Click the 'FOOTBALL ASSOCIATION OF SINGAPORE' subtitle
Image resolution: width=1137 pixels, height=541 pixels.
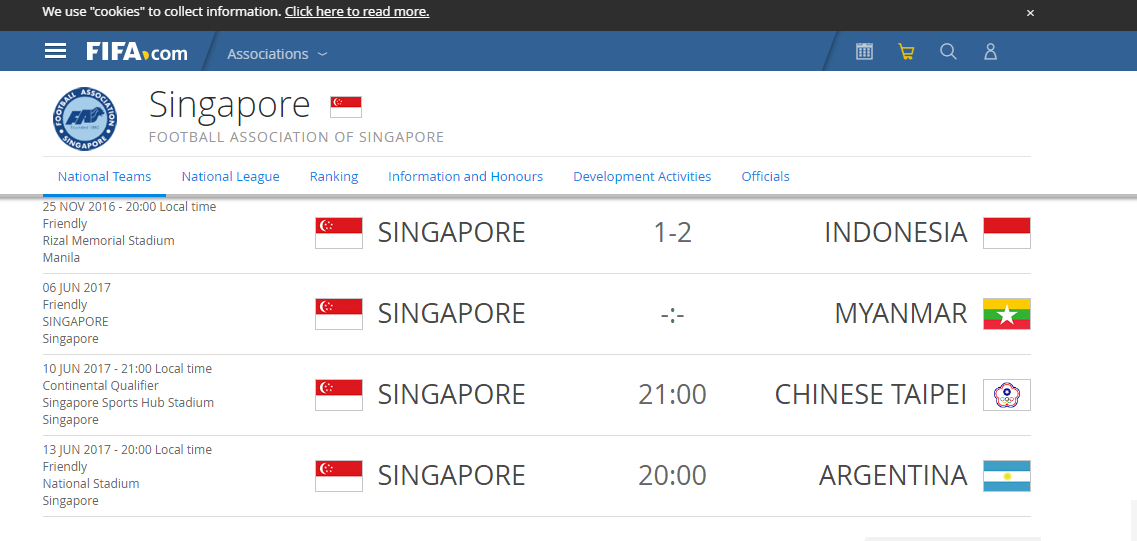coord(296,137)
